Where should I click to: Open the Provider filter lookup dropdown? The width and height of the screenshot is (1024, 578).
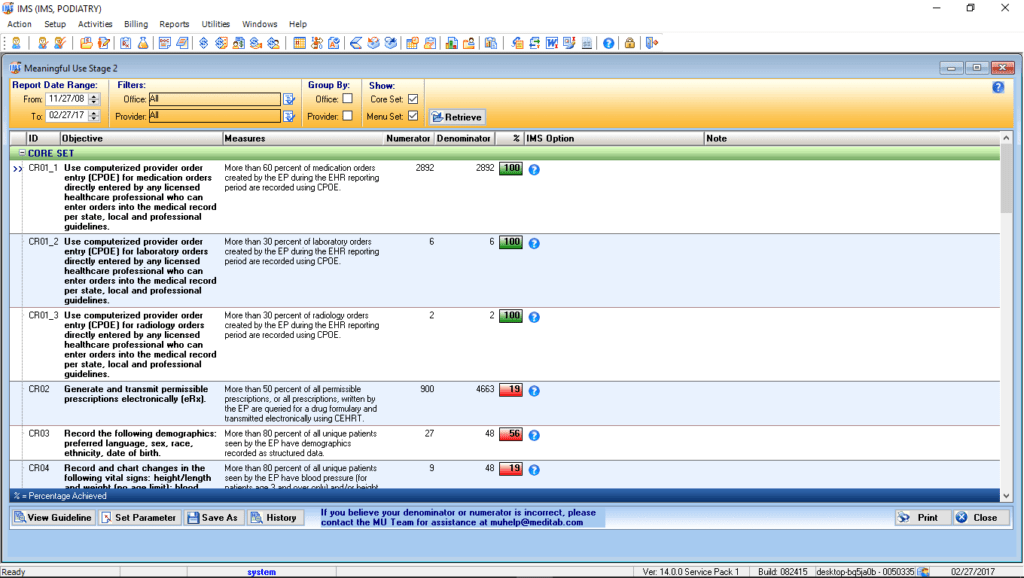[x=289, y=115]
